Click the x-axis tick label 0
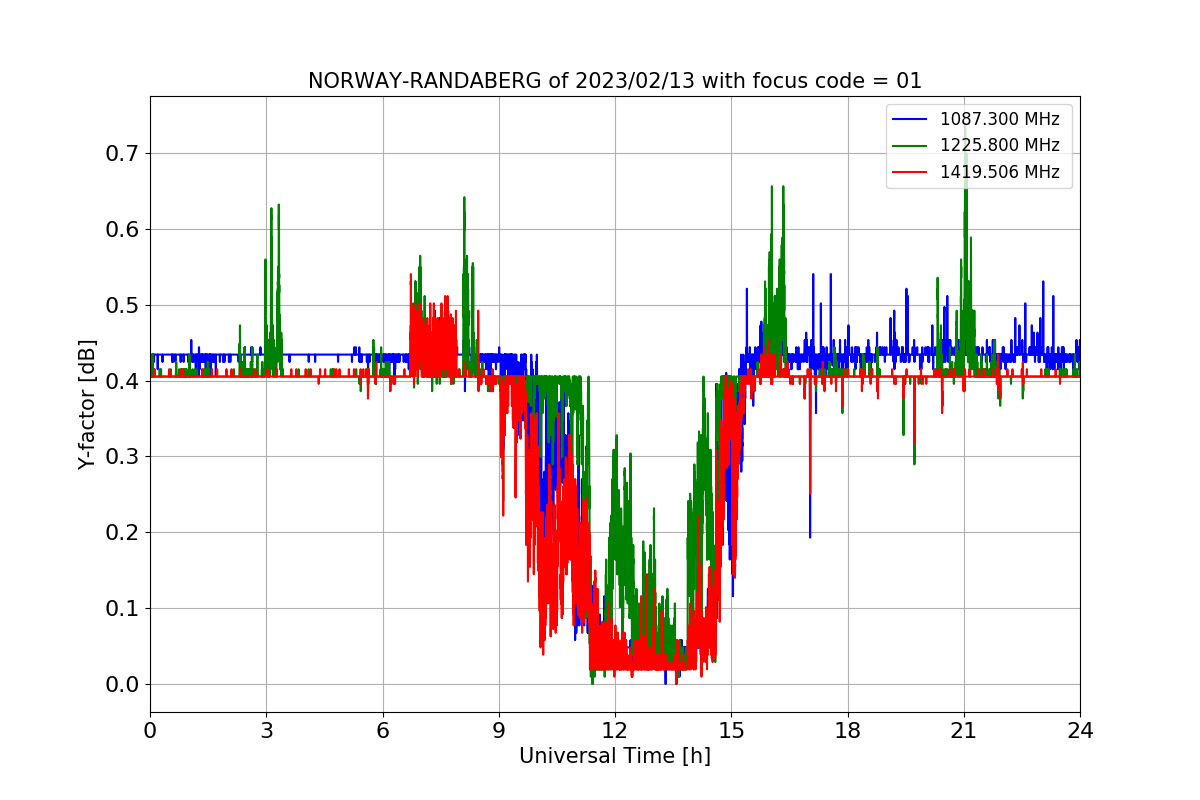The image size is (1200, 800). [x=150, y=731]
